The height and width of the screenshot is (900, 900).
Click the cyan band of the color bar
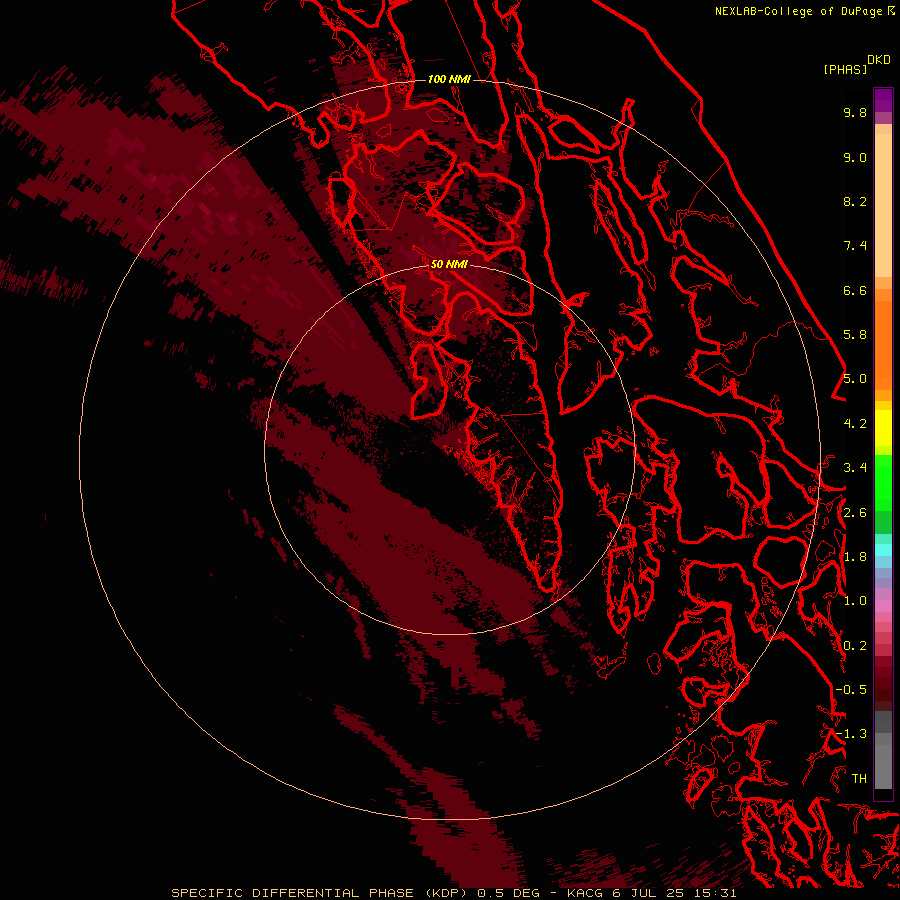883,550
